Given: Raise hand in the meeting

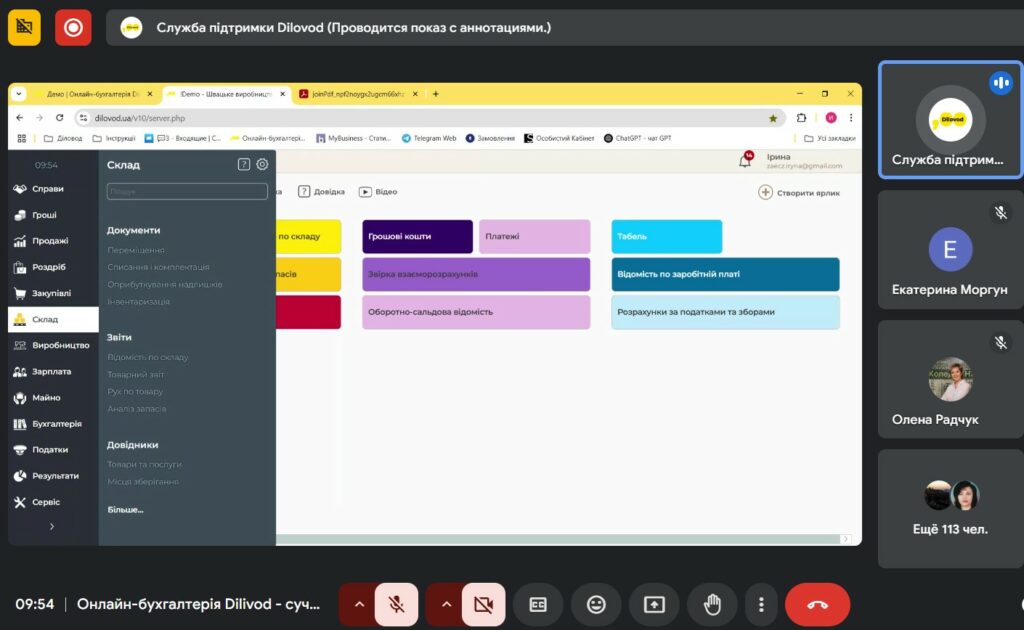Looking at the screenshot, I should pos(712,605).
